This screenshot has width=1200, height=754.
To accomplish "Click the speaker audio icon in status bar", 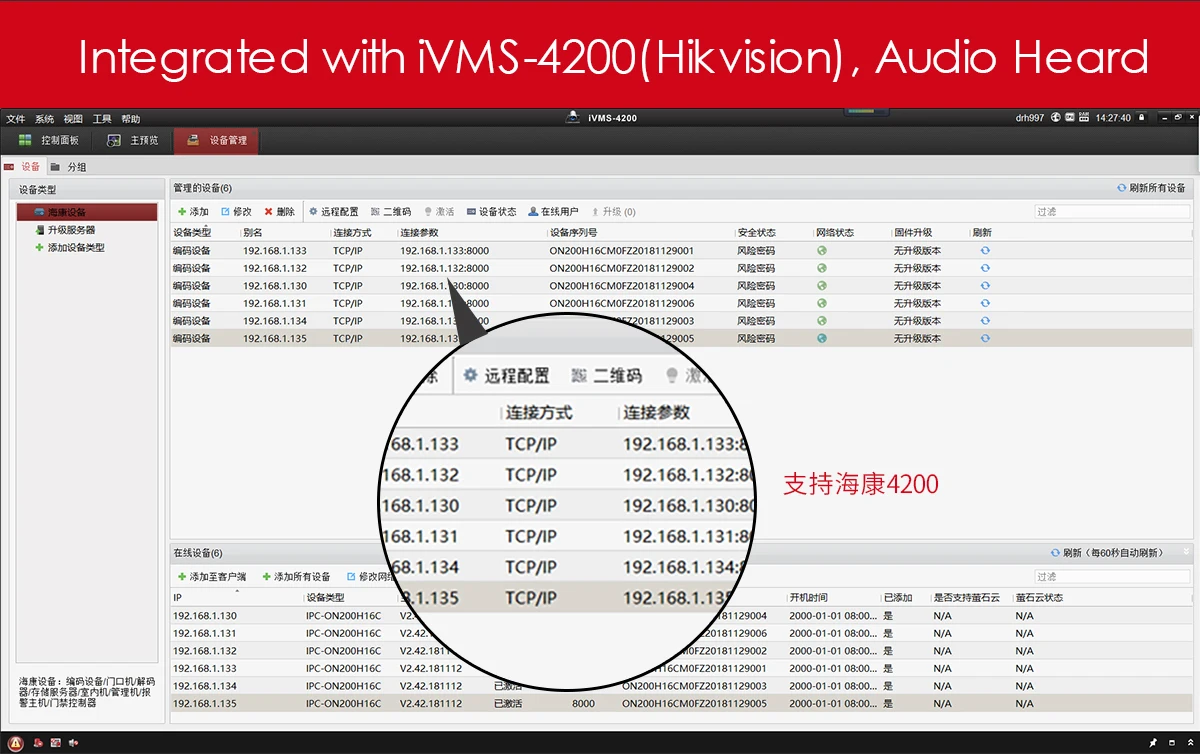I will (x=74, y=743).
